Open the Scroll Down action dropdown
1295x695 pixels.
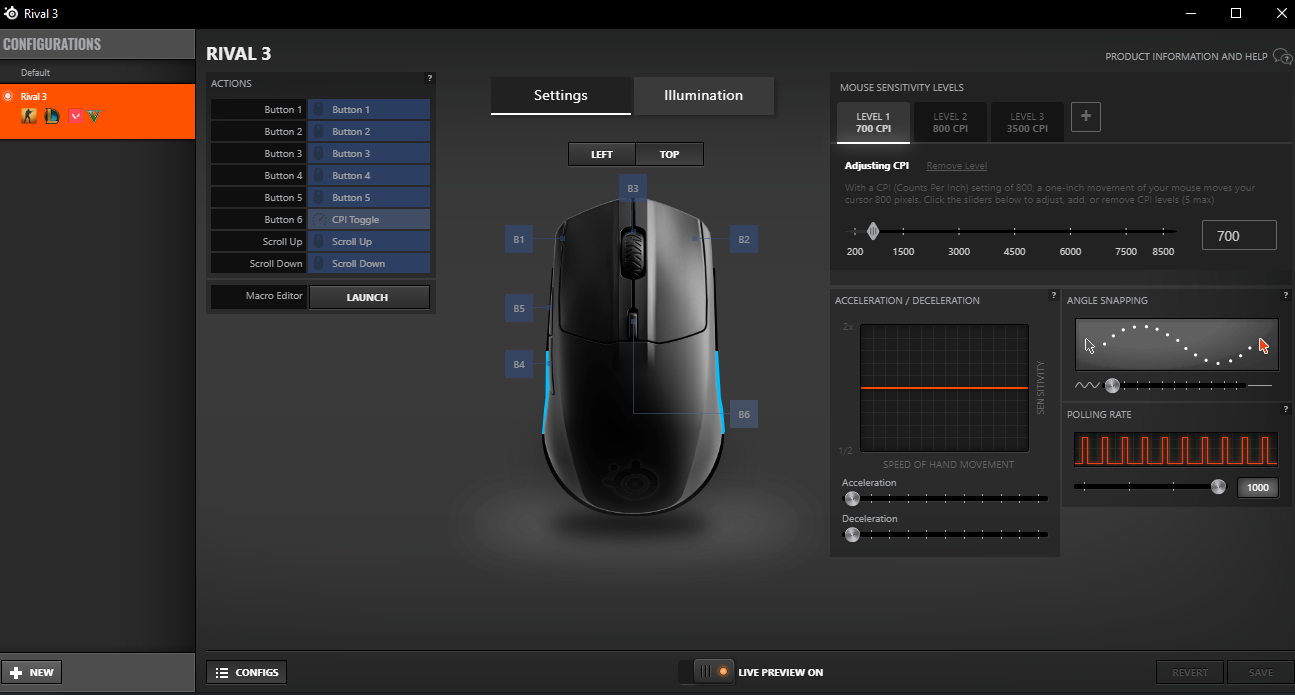point(369,263)
